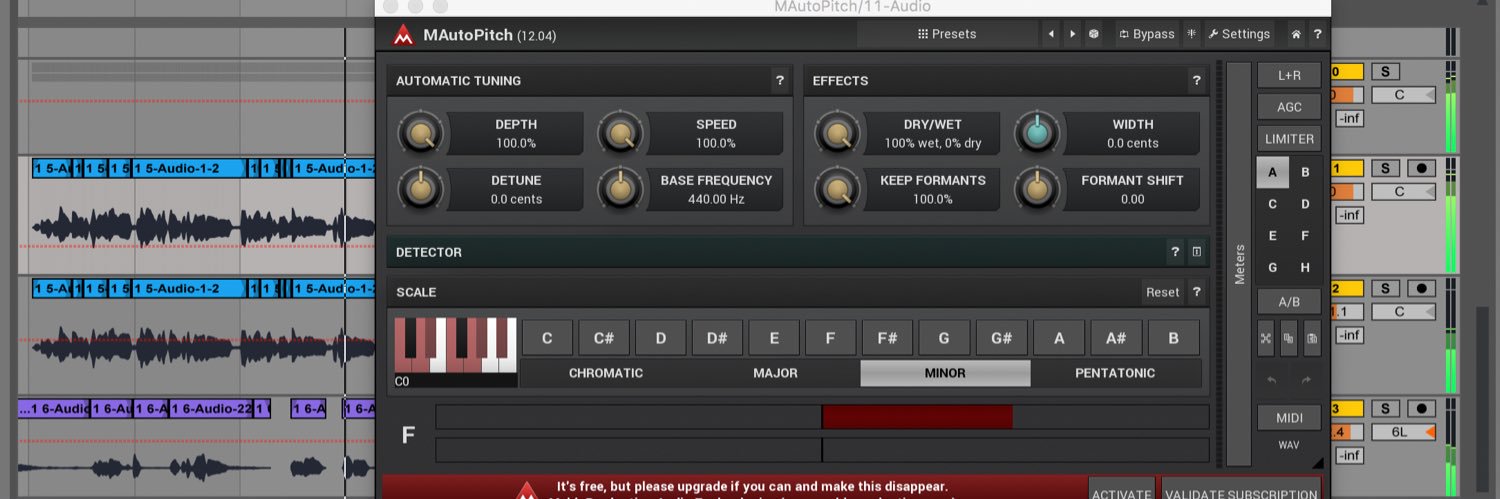This screenshot has height=499, width=1500.
Task: Click the 6L pan control in Ableton
Action: click(1403, 432)
